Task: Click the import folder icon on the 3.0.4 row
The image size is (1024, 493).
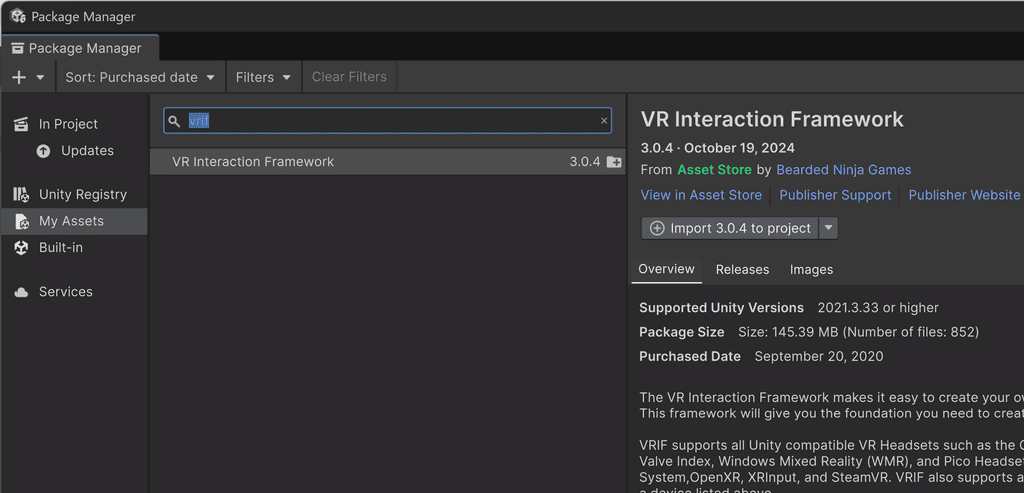Action: pos(614,162)
